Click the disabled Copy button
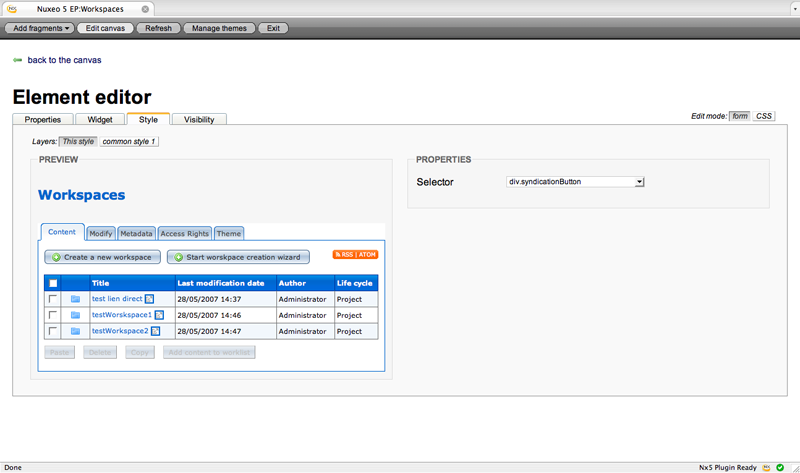 point(140,352)
